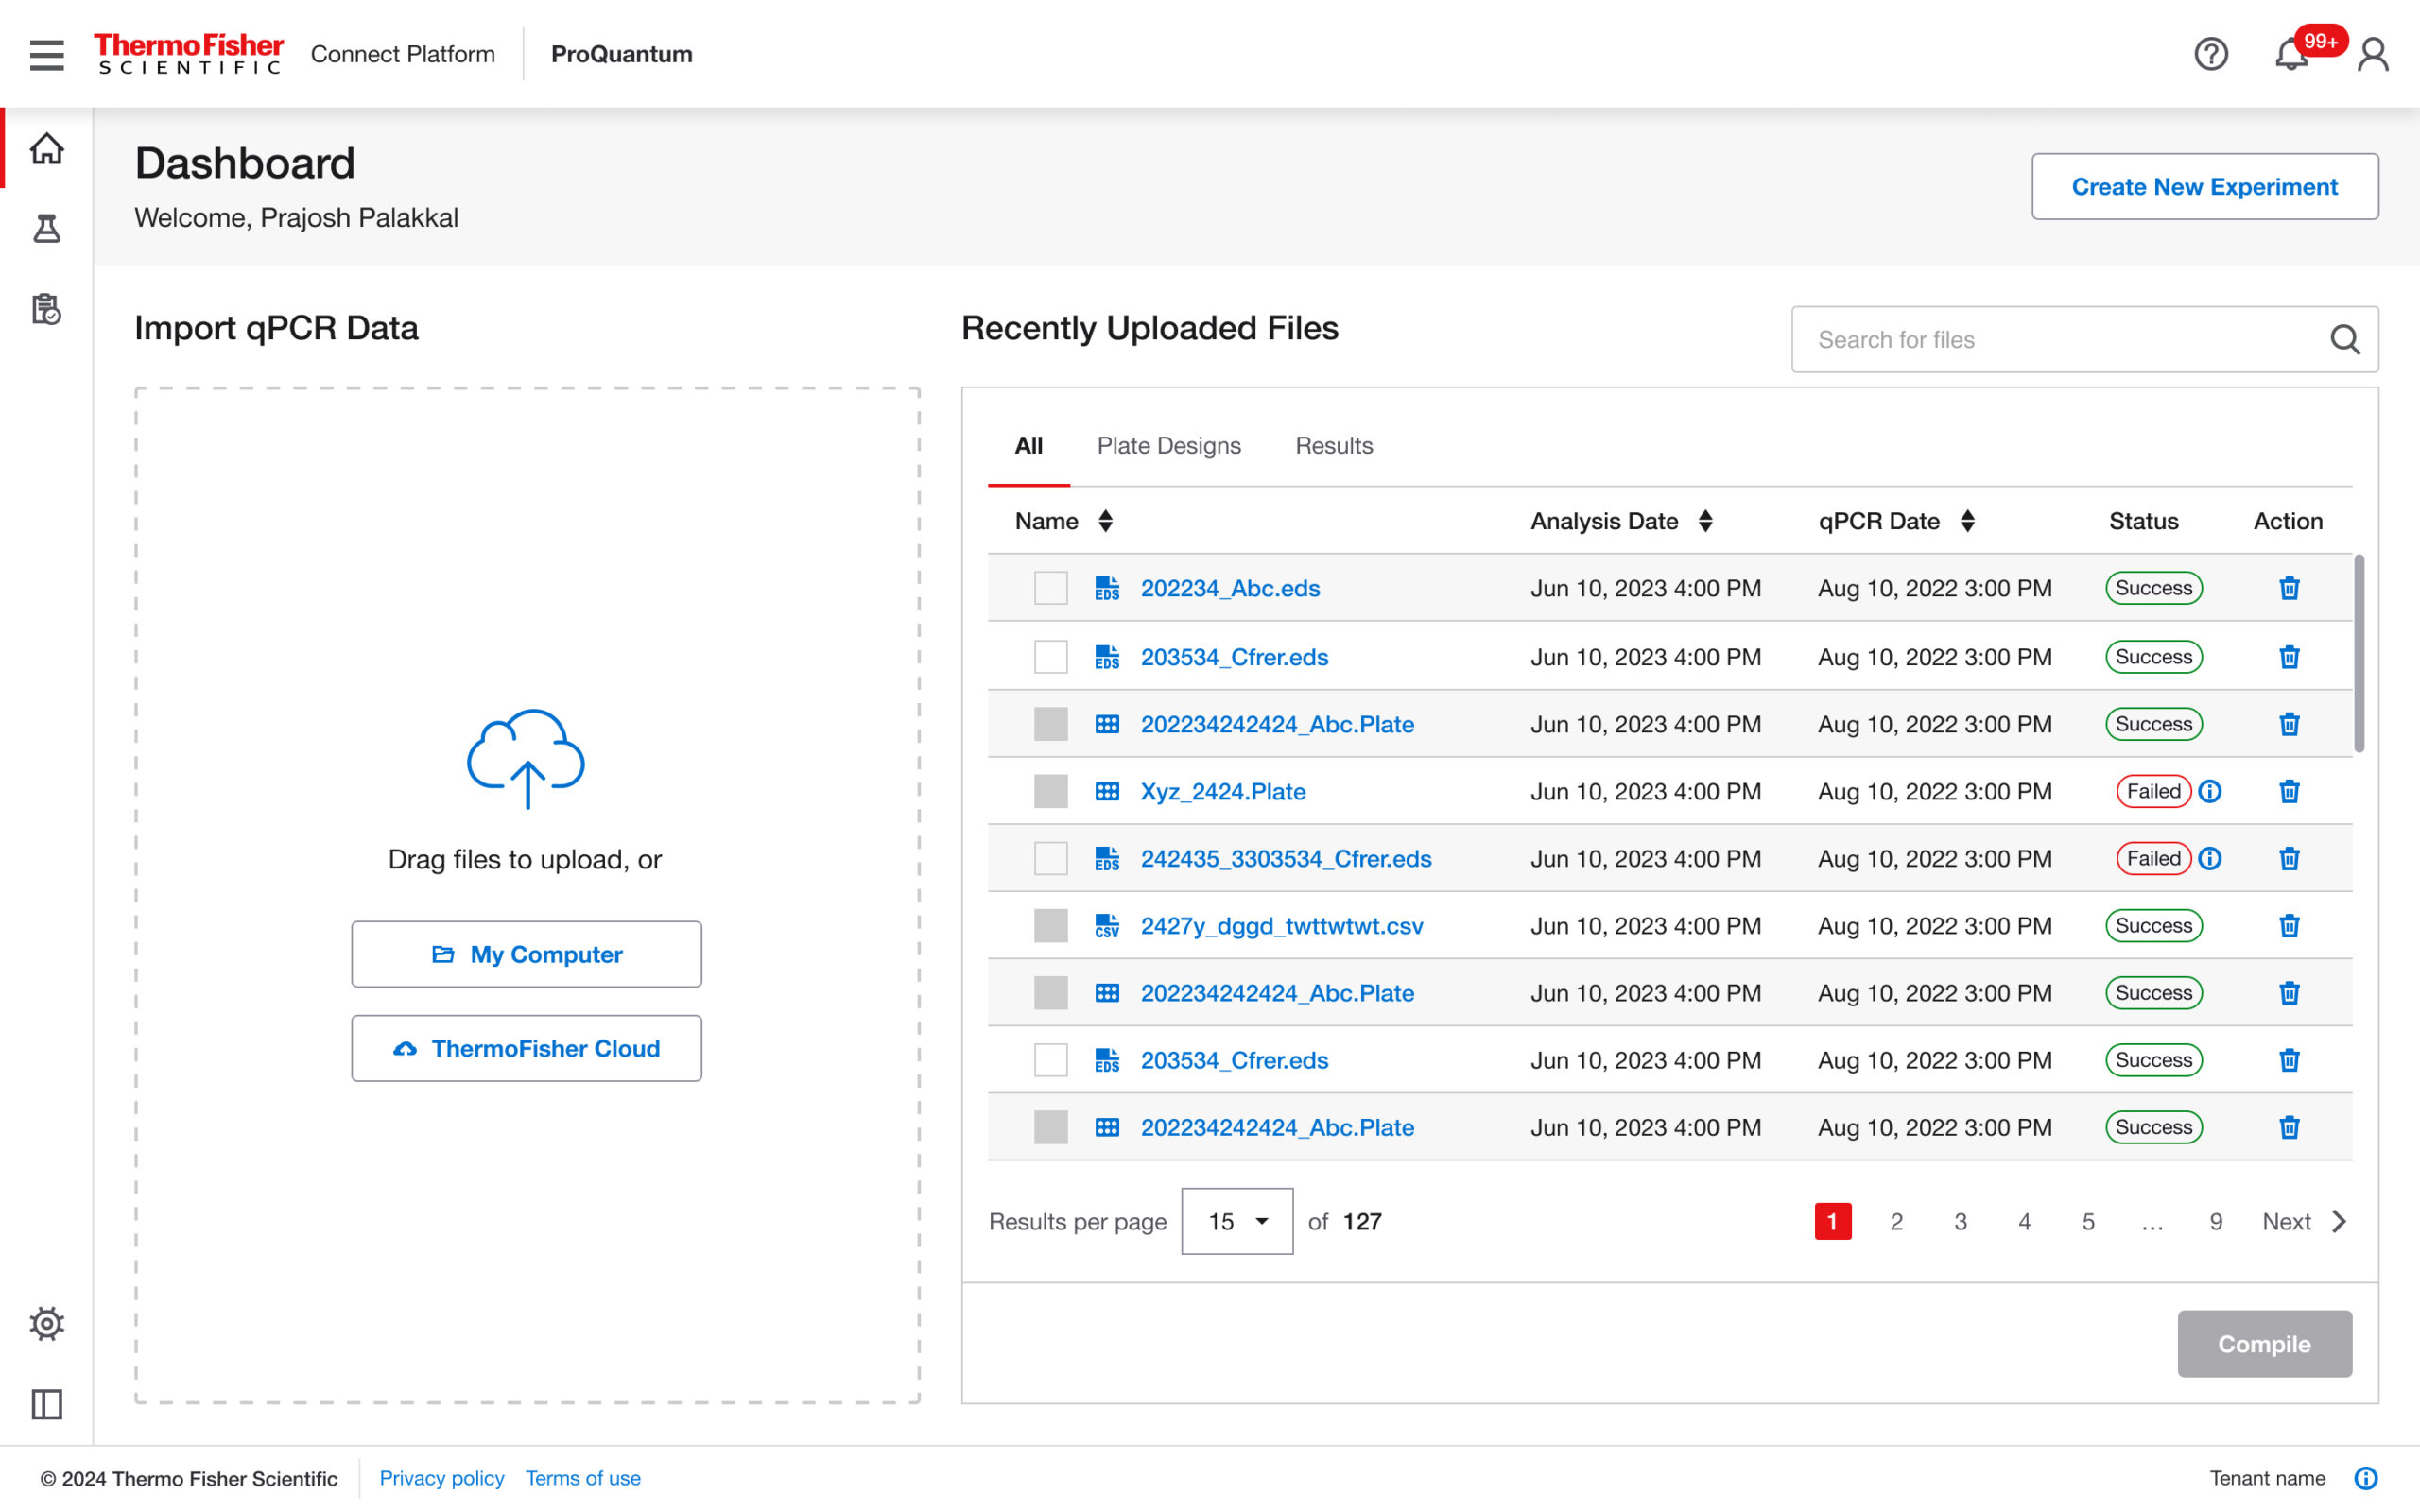Open the settings gear in sidebar
The image size is (2420, 1512).
[46, 1323]
